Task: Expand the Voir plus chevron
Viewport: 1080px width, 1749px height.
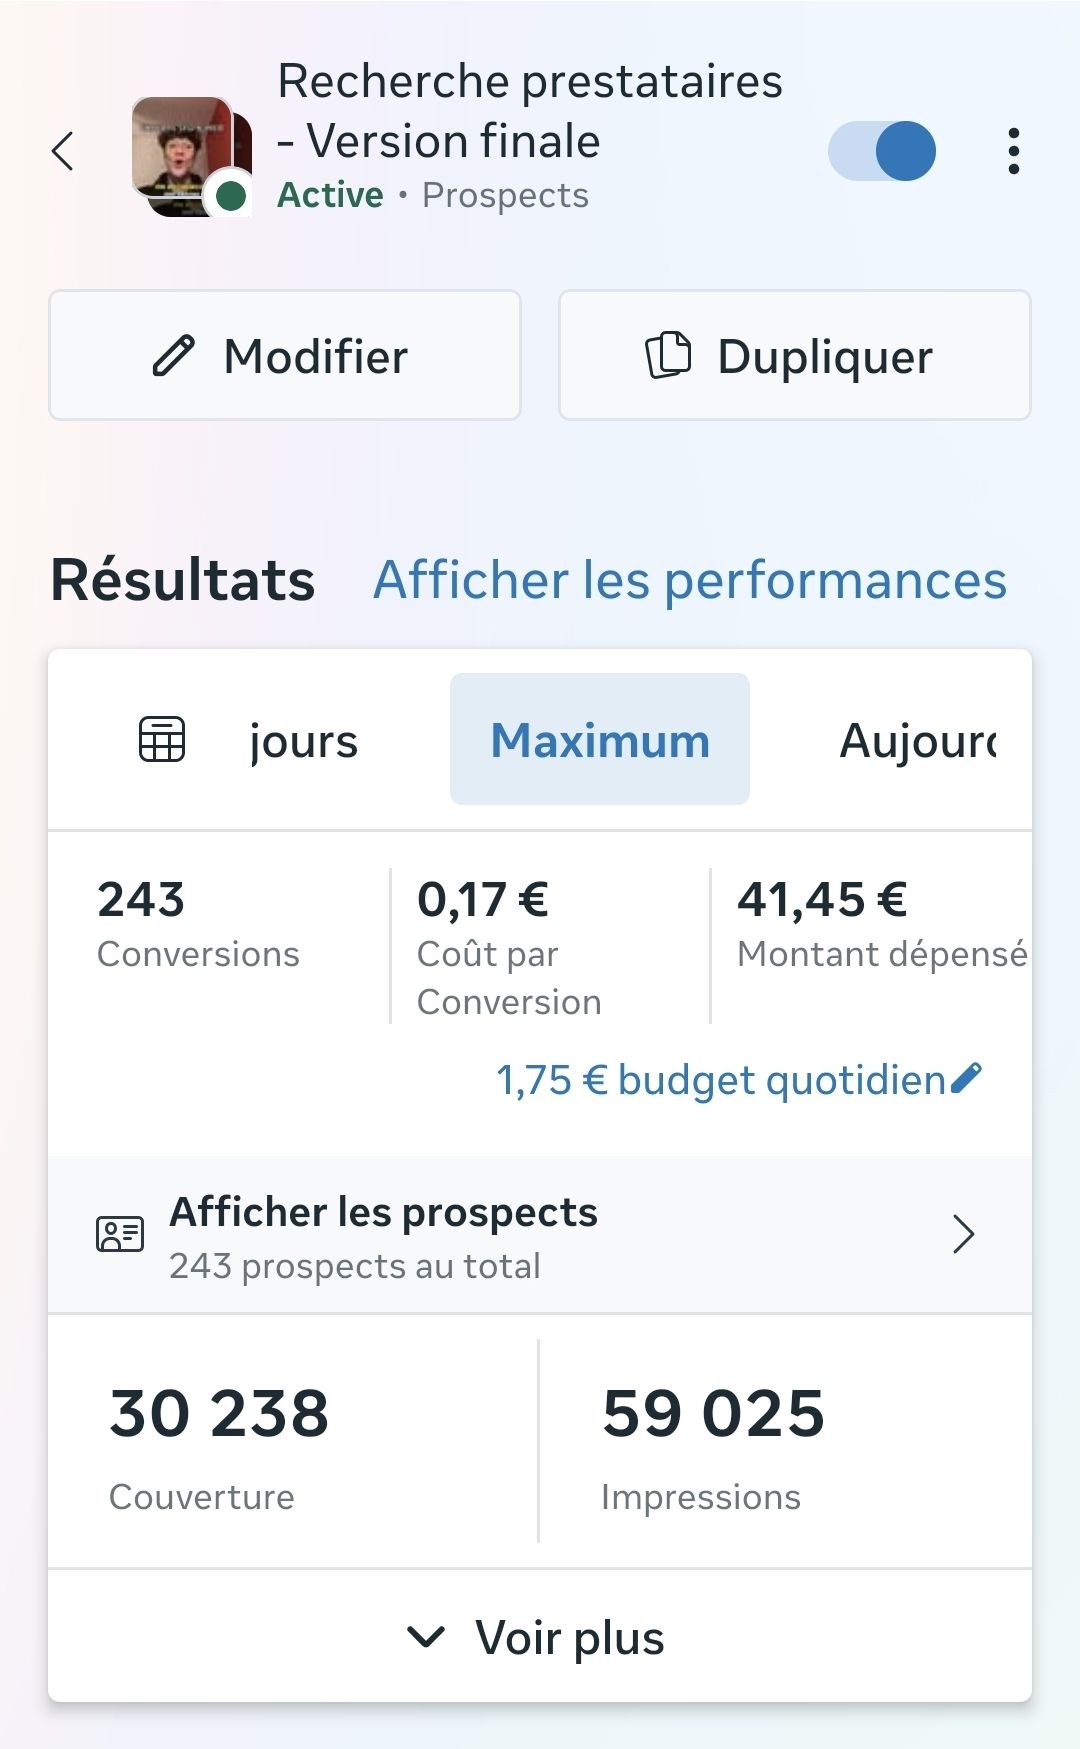Action: (x=426, y=1637)
